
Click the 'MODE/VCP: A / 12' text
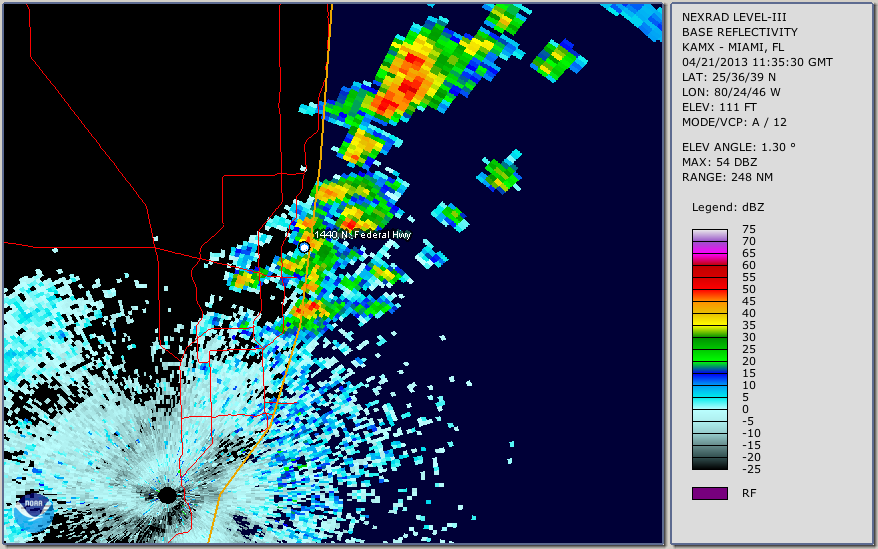coord(734,122)
